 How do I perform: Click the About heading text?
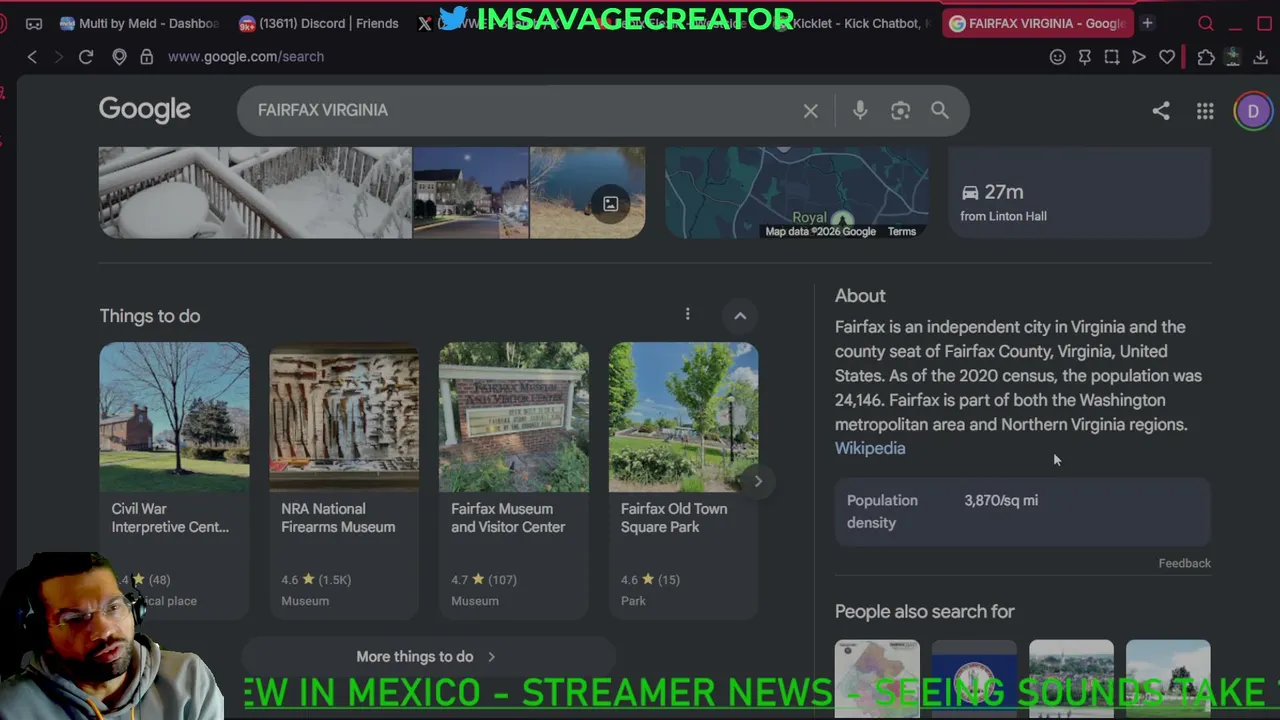[x=860, y=296]
